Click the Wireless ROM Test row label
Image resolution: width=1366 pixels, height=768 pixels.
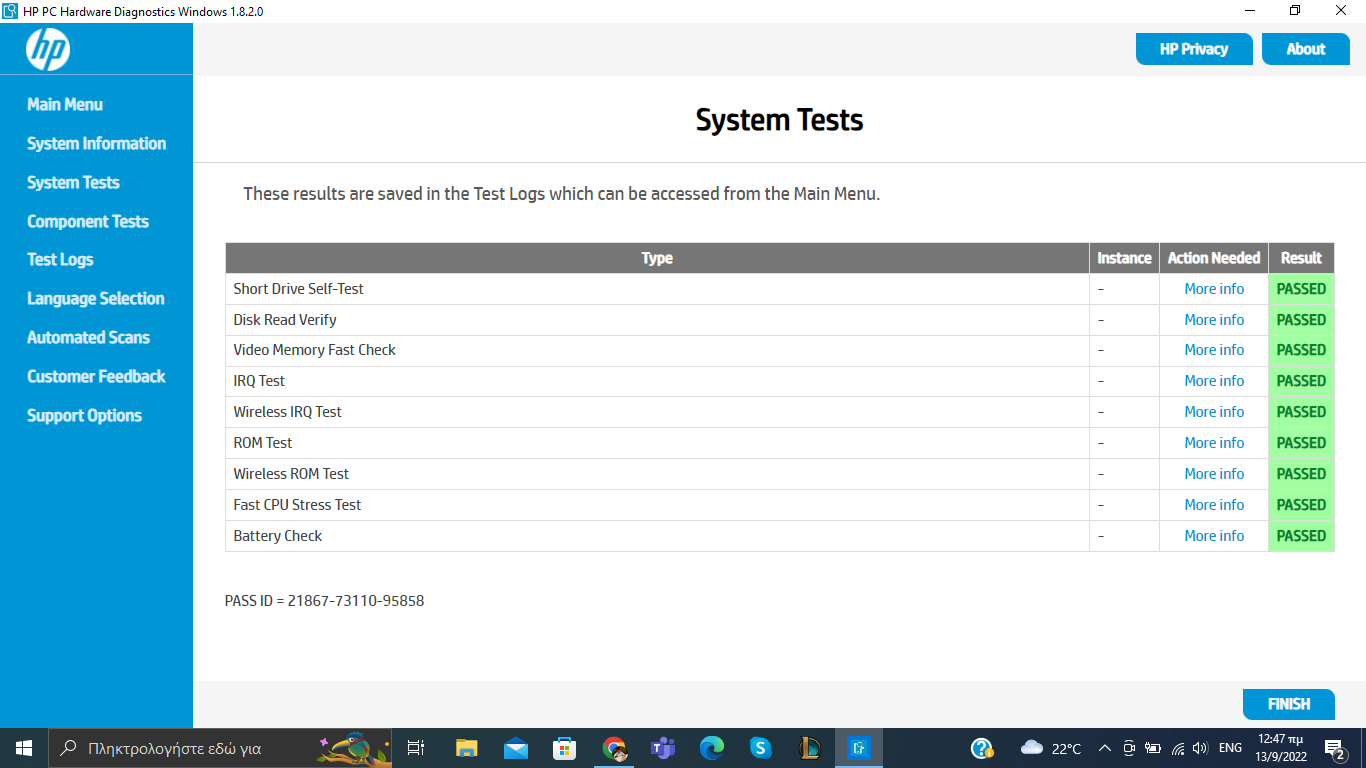(291, 474)
